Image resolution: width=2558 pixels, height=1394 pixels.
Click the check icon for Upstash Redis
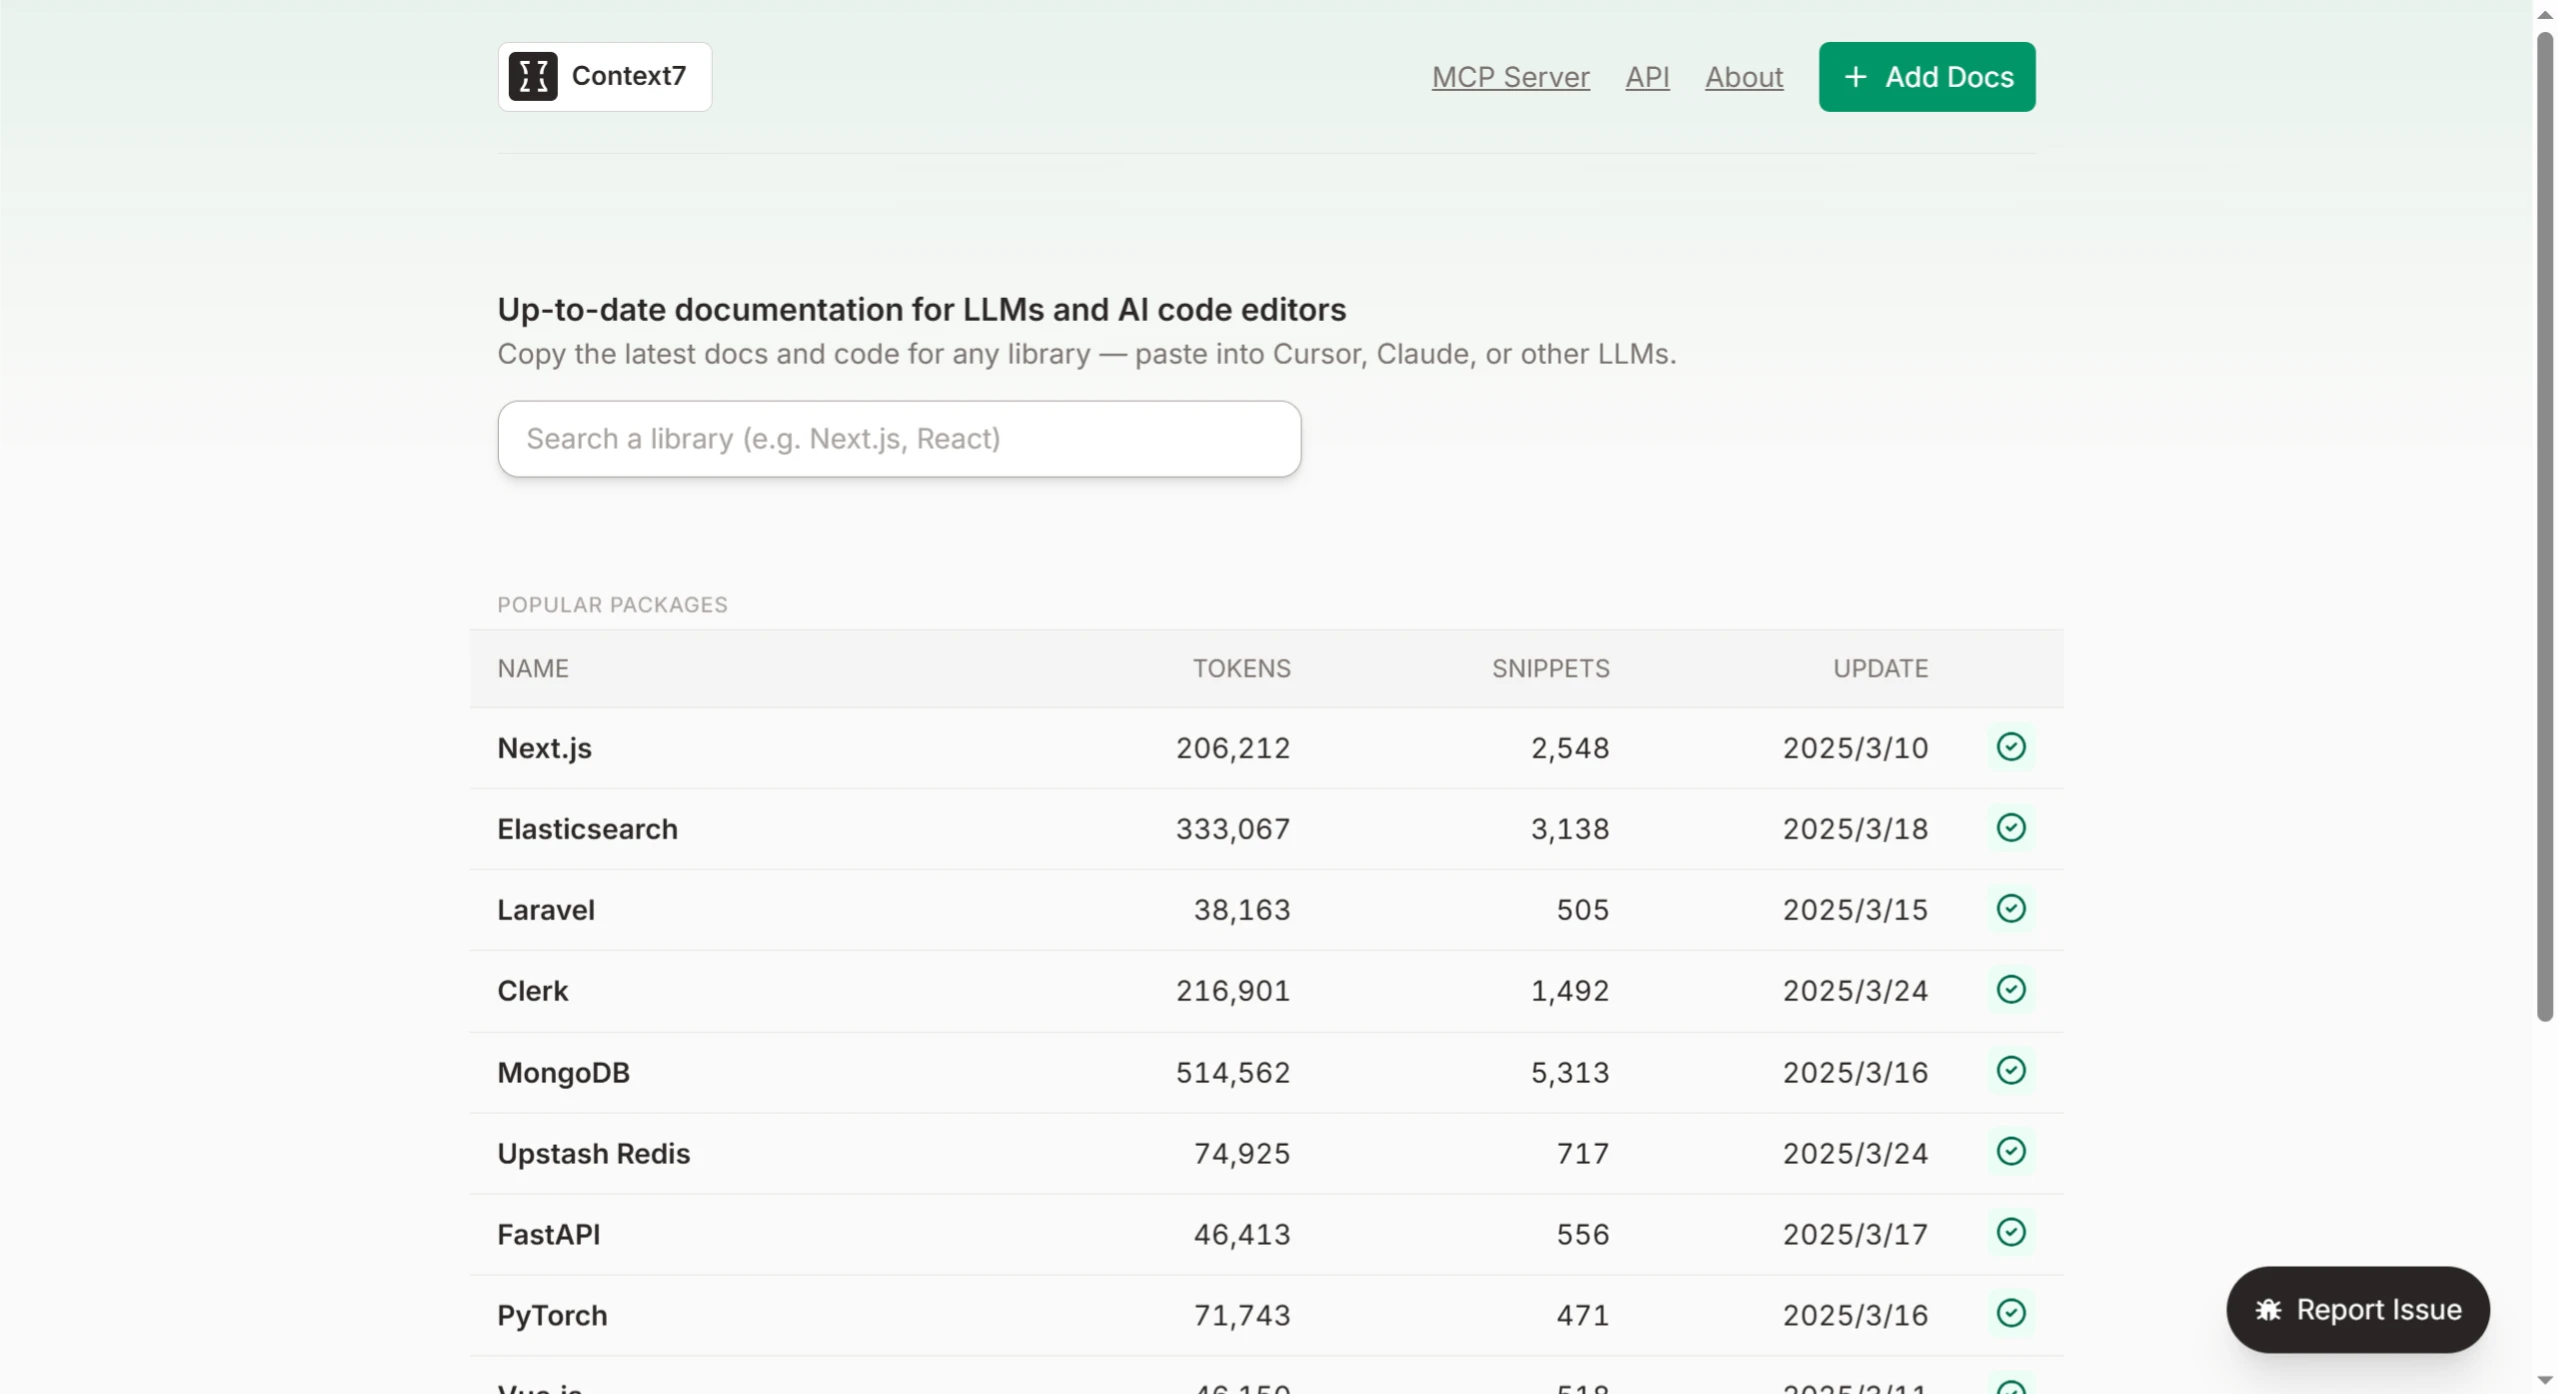tap(2010, 1152)
